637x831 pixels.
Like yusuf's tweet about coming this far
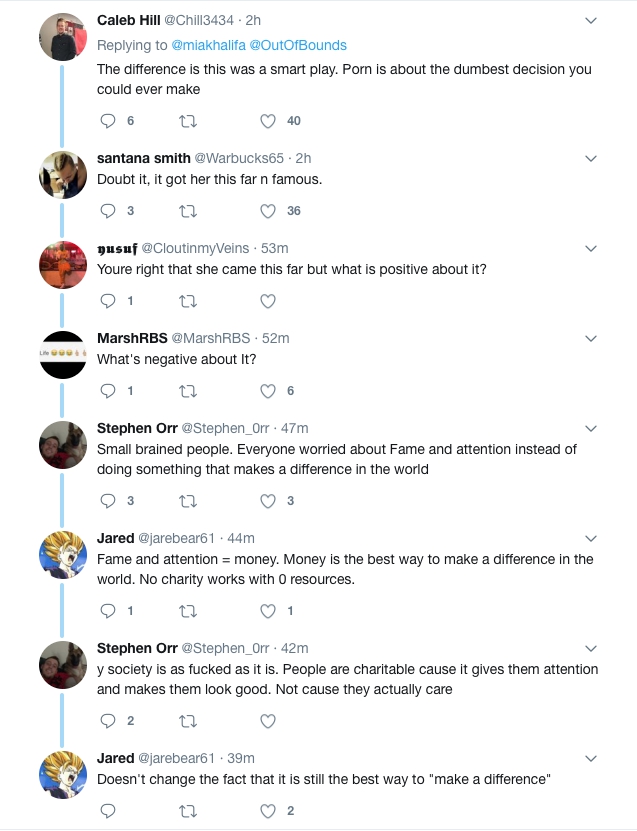(x=267, y=300)
